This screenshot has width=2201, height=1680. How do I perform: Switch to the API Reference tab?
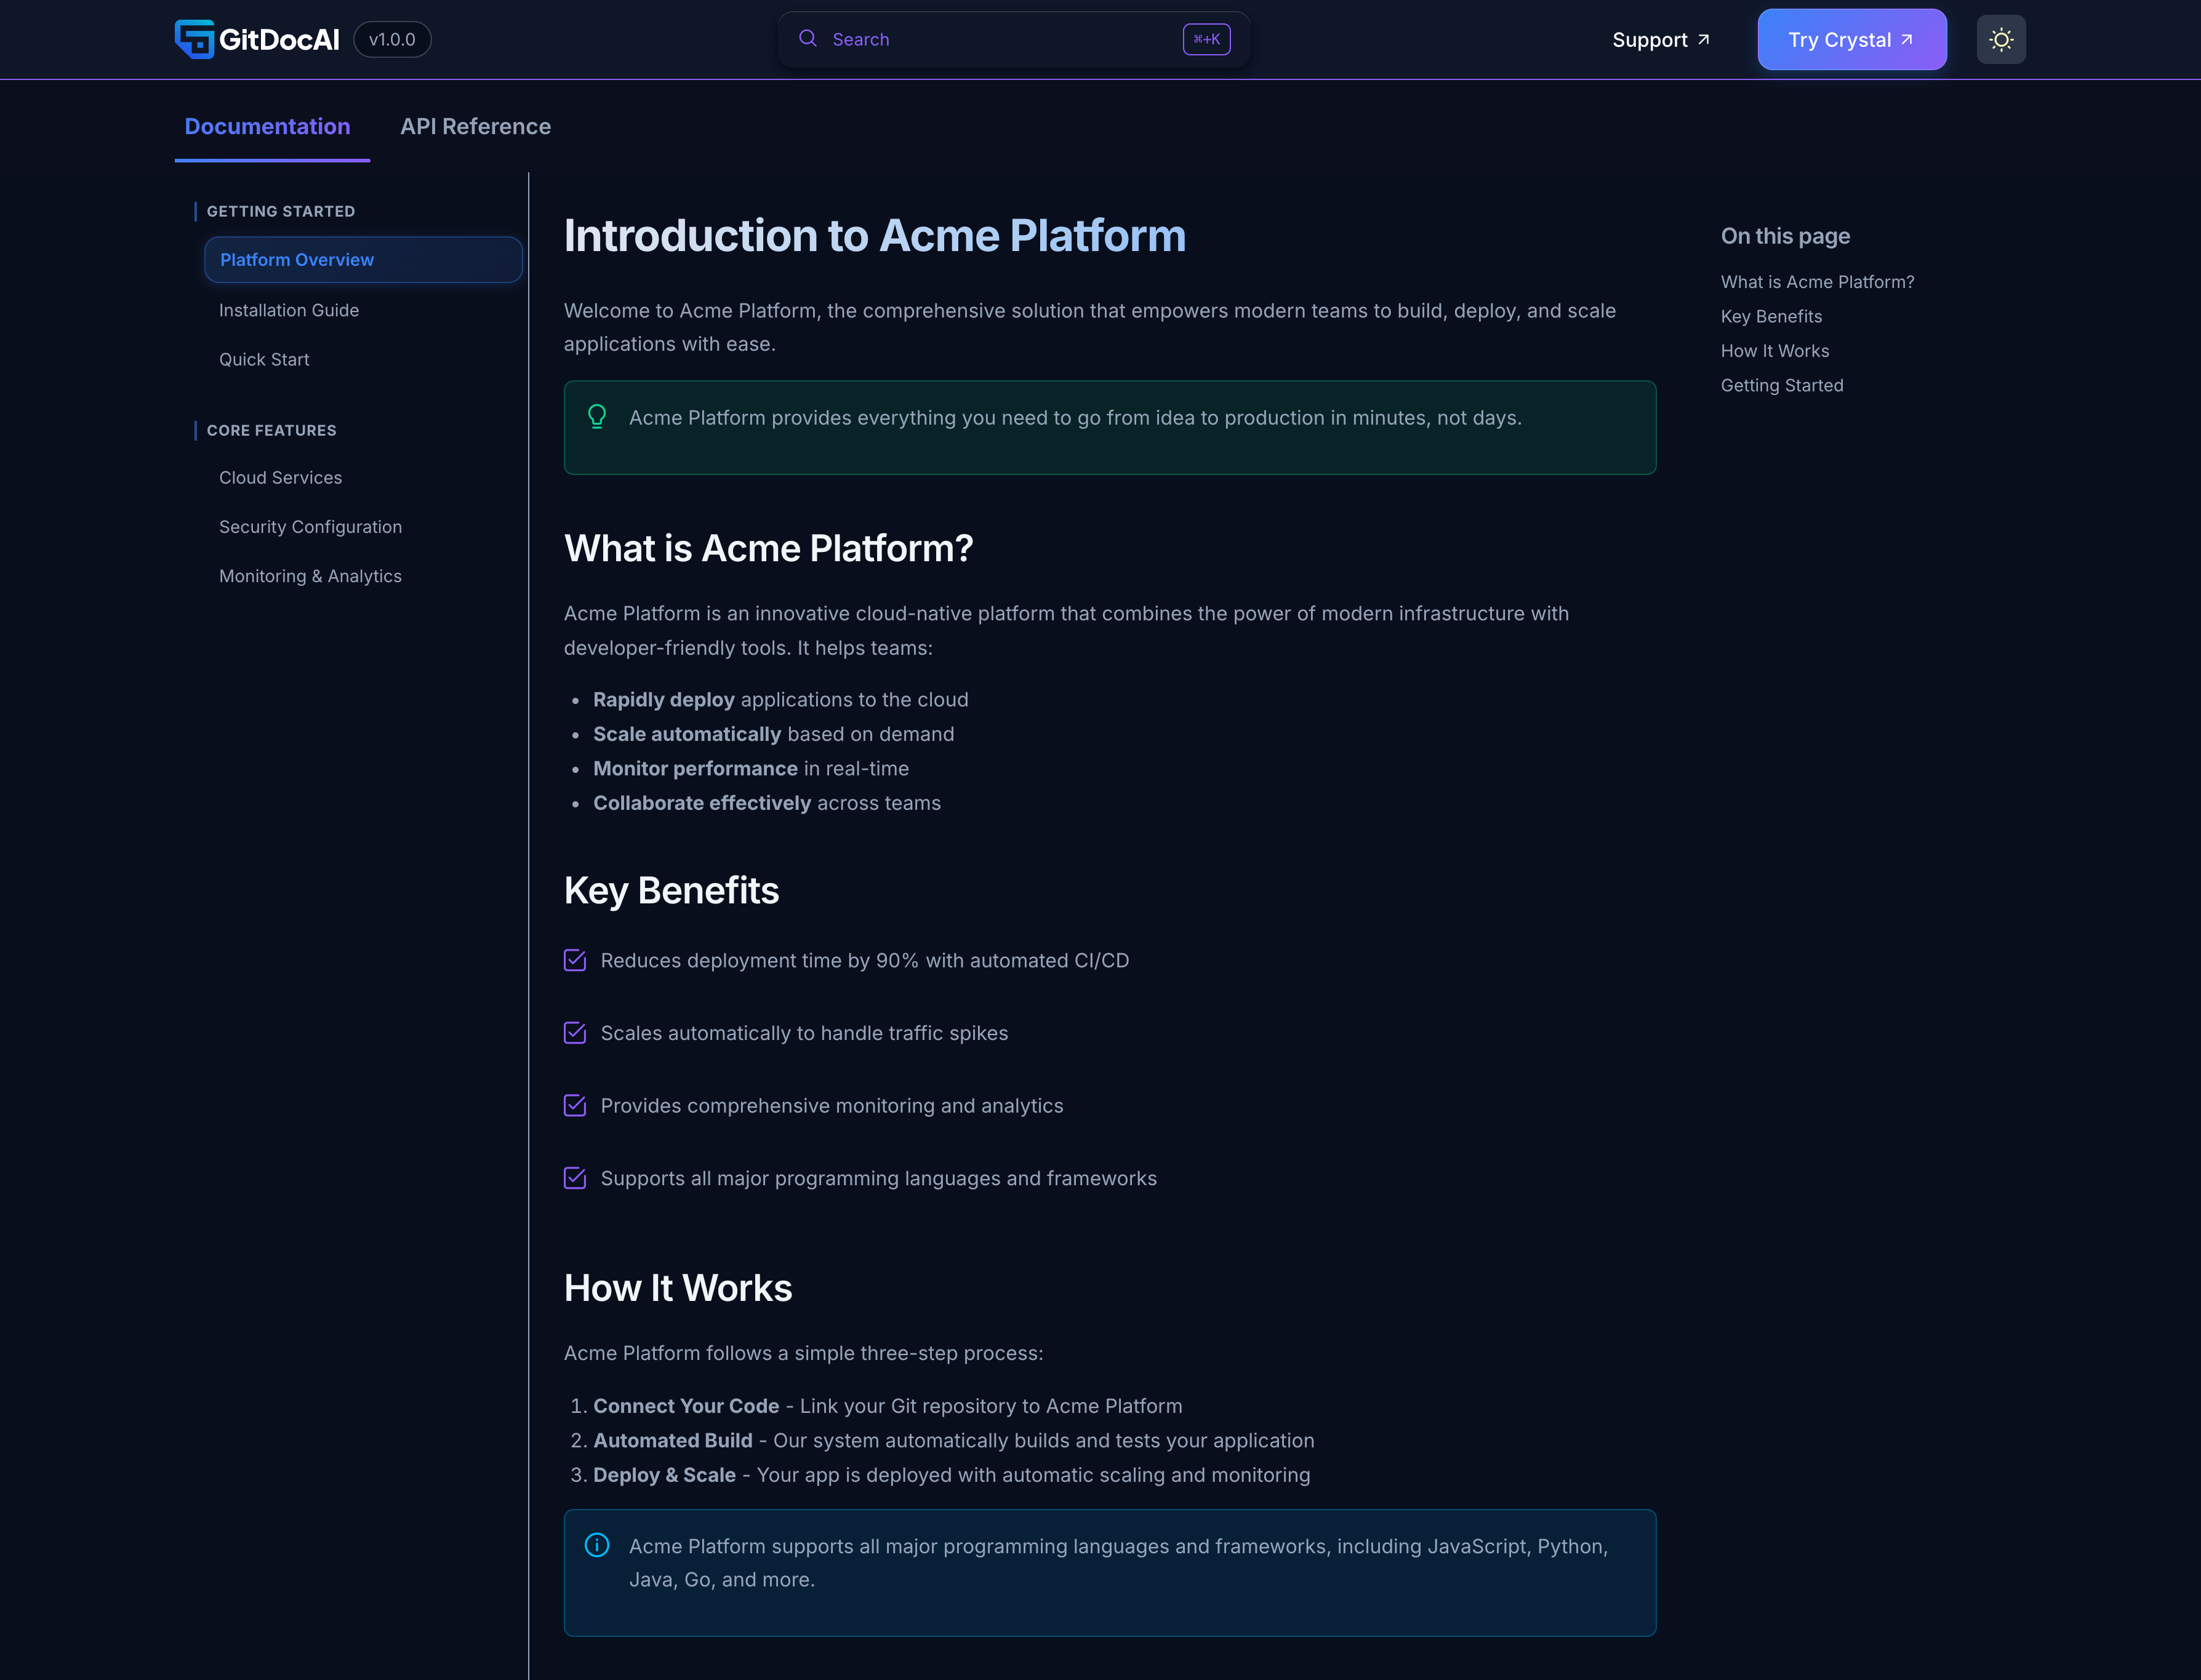point(475,127)
